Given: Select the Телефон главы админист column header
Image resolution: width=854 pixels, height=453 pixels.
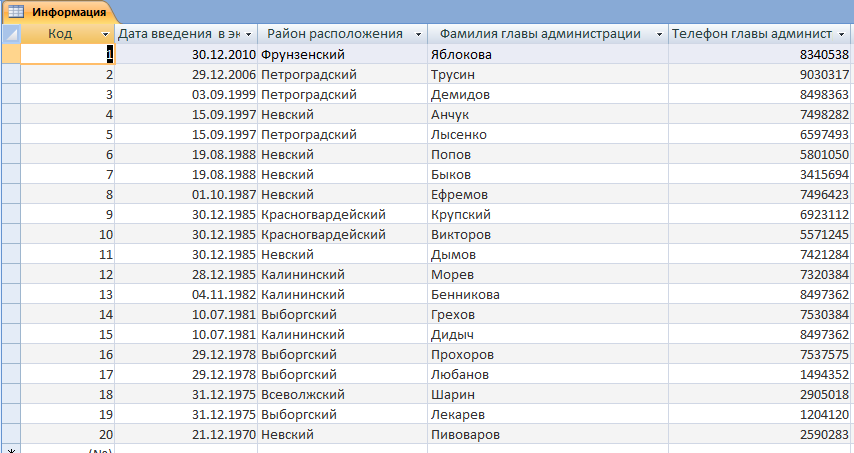Looking at the screenshot, I should [759, 34].
